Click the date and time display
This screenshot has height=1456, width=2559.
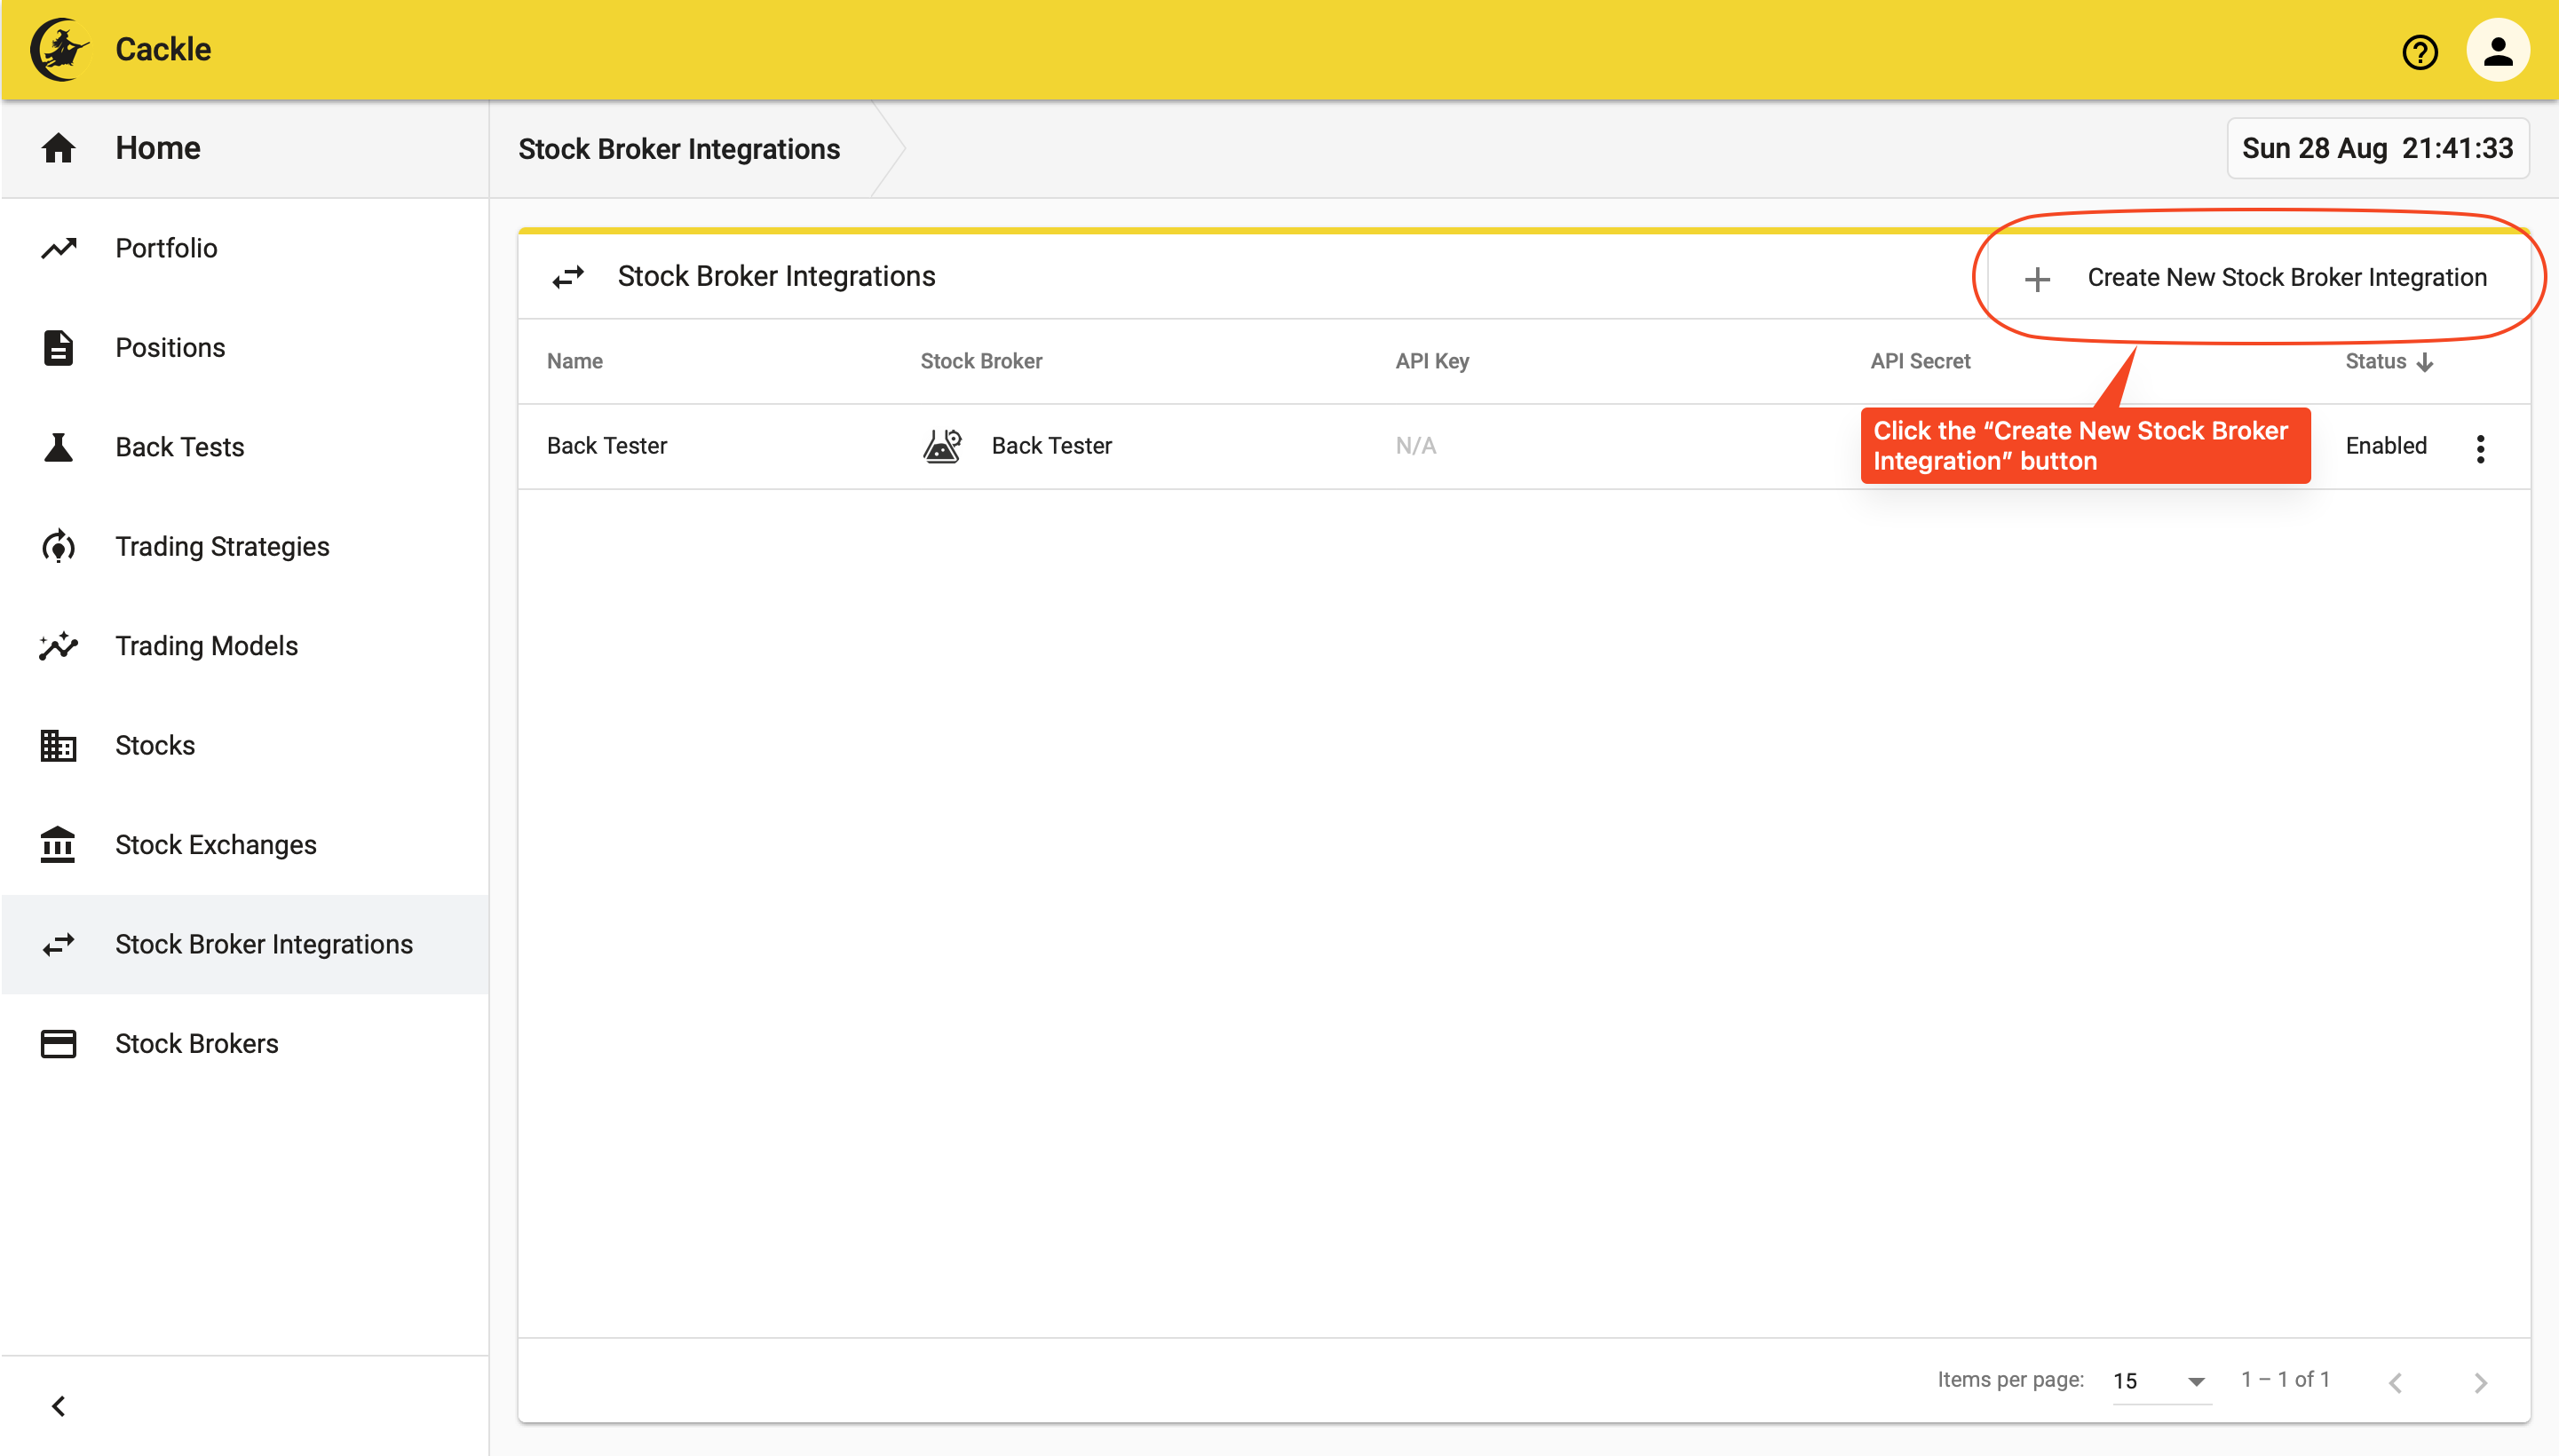click(2377, 148)
